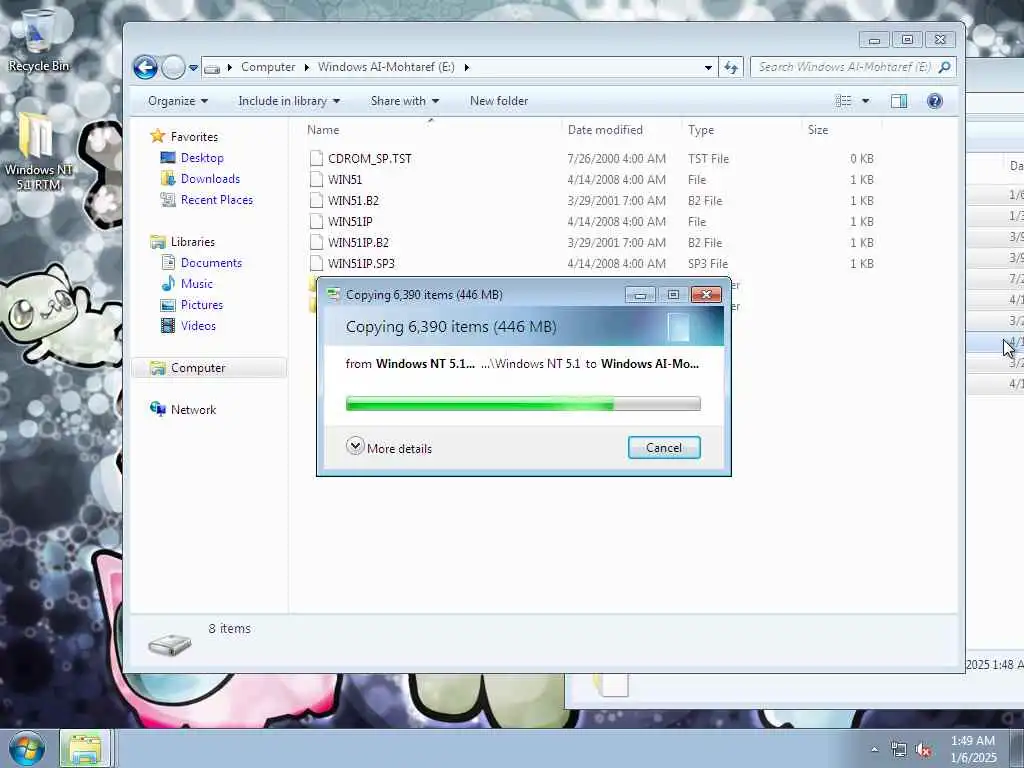Click the Change your view icon
Image resolution: width=1024 pixels, height=768 pixels.
[x=843, y=101]
